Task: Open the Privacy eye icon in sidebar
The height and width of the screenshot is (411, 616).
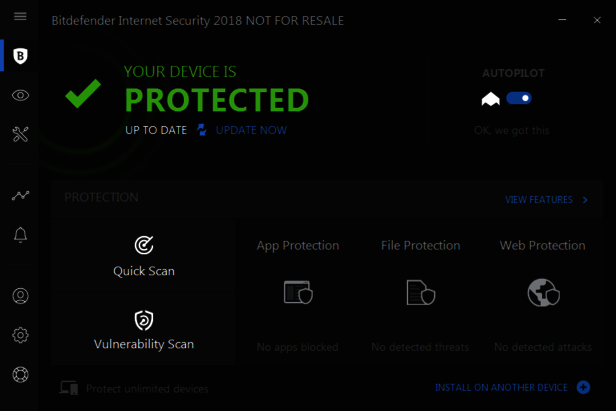Action: [x=20, y=95]
